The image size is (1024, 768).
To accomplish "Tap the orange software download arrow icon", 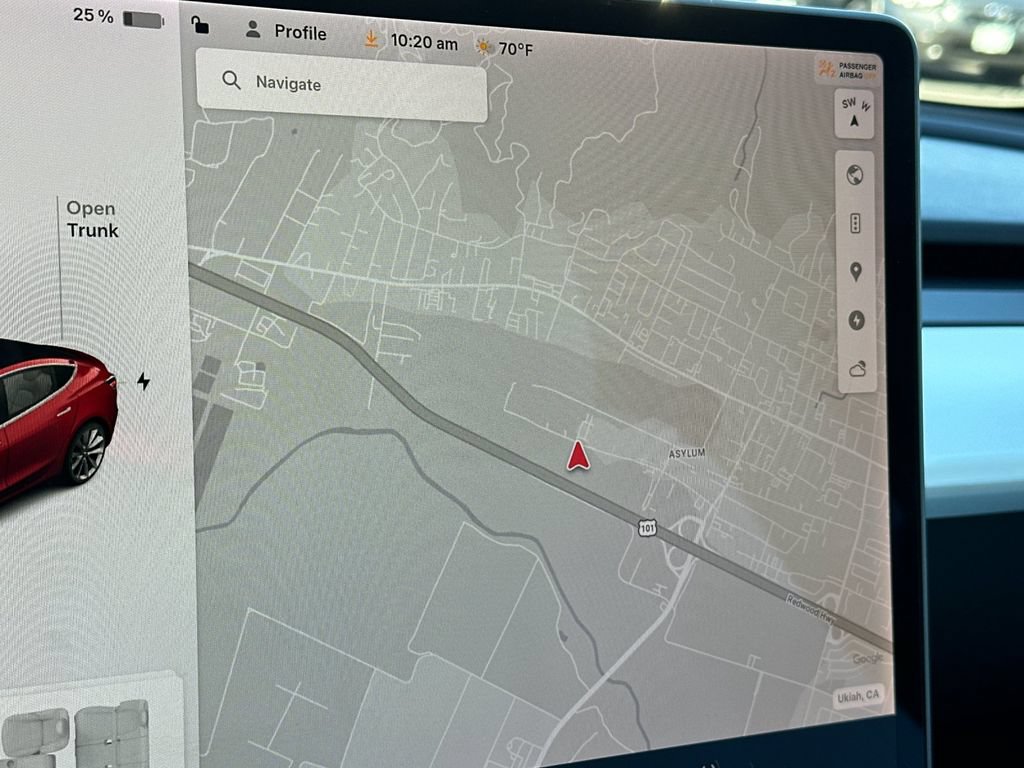I will [371, 39].
